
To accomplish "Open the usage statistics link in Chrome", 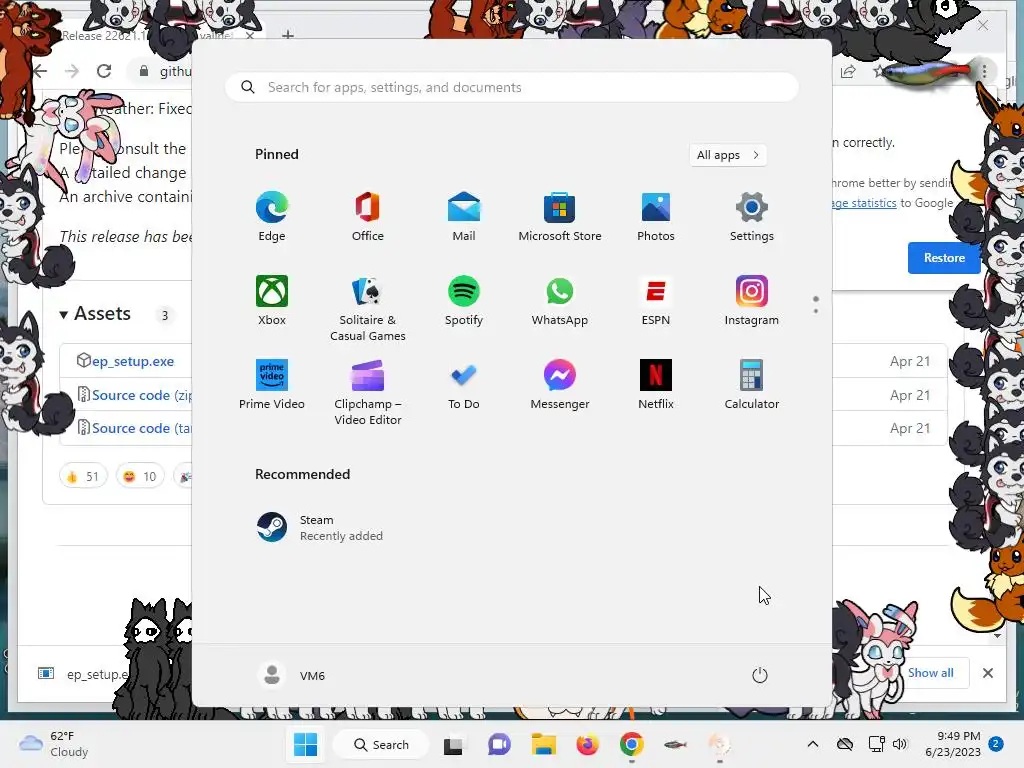I will [864, 203].
